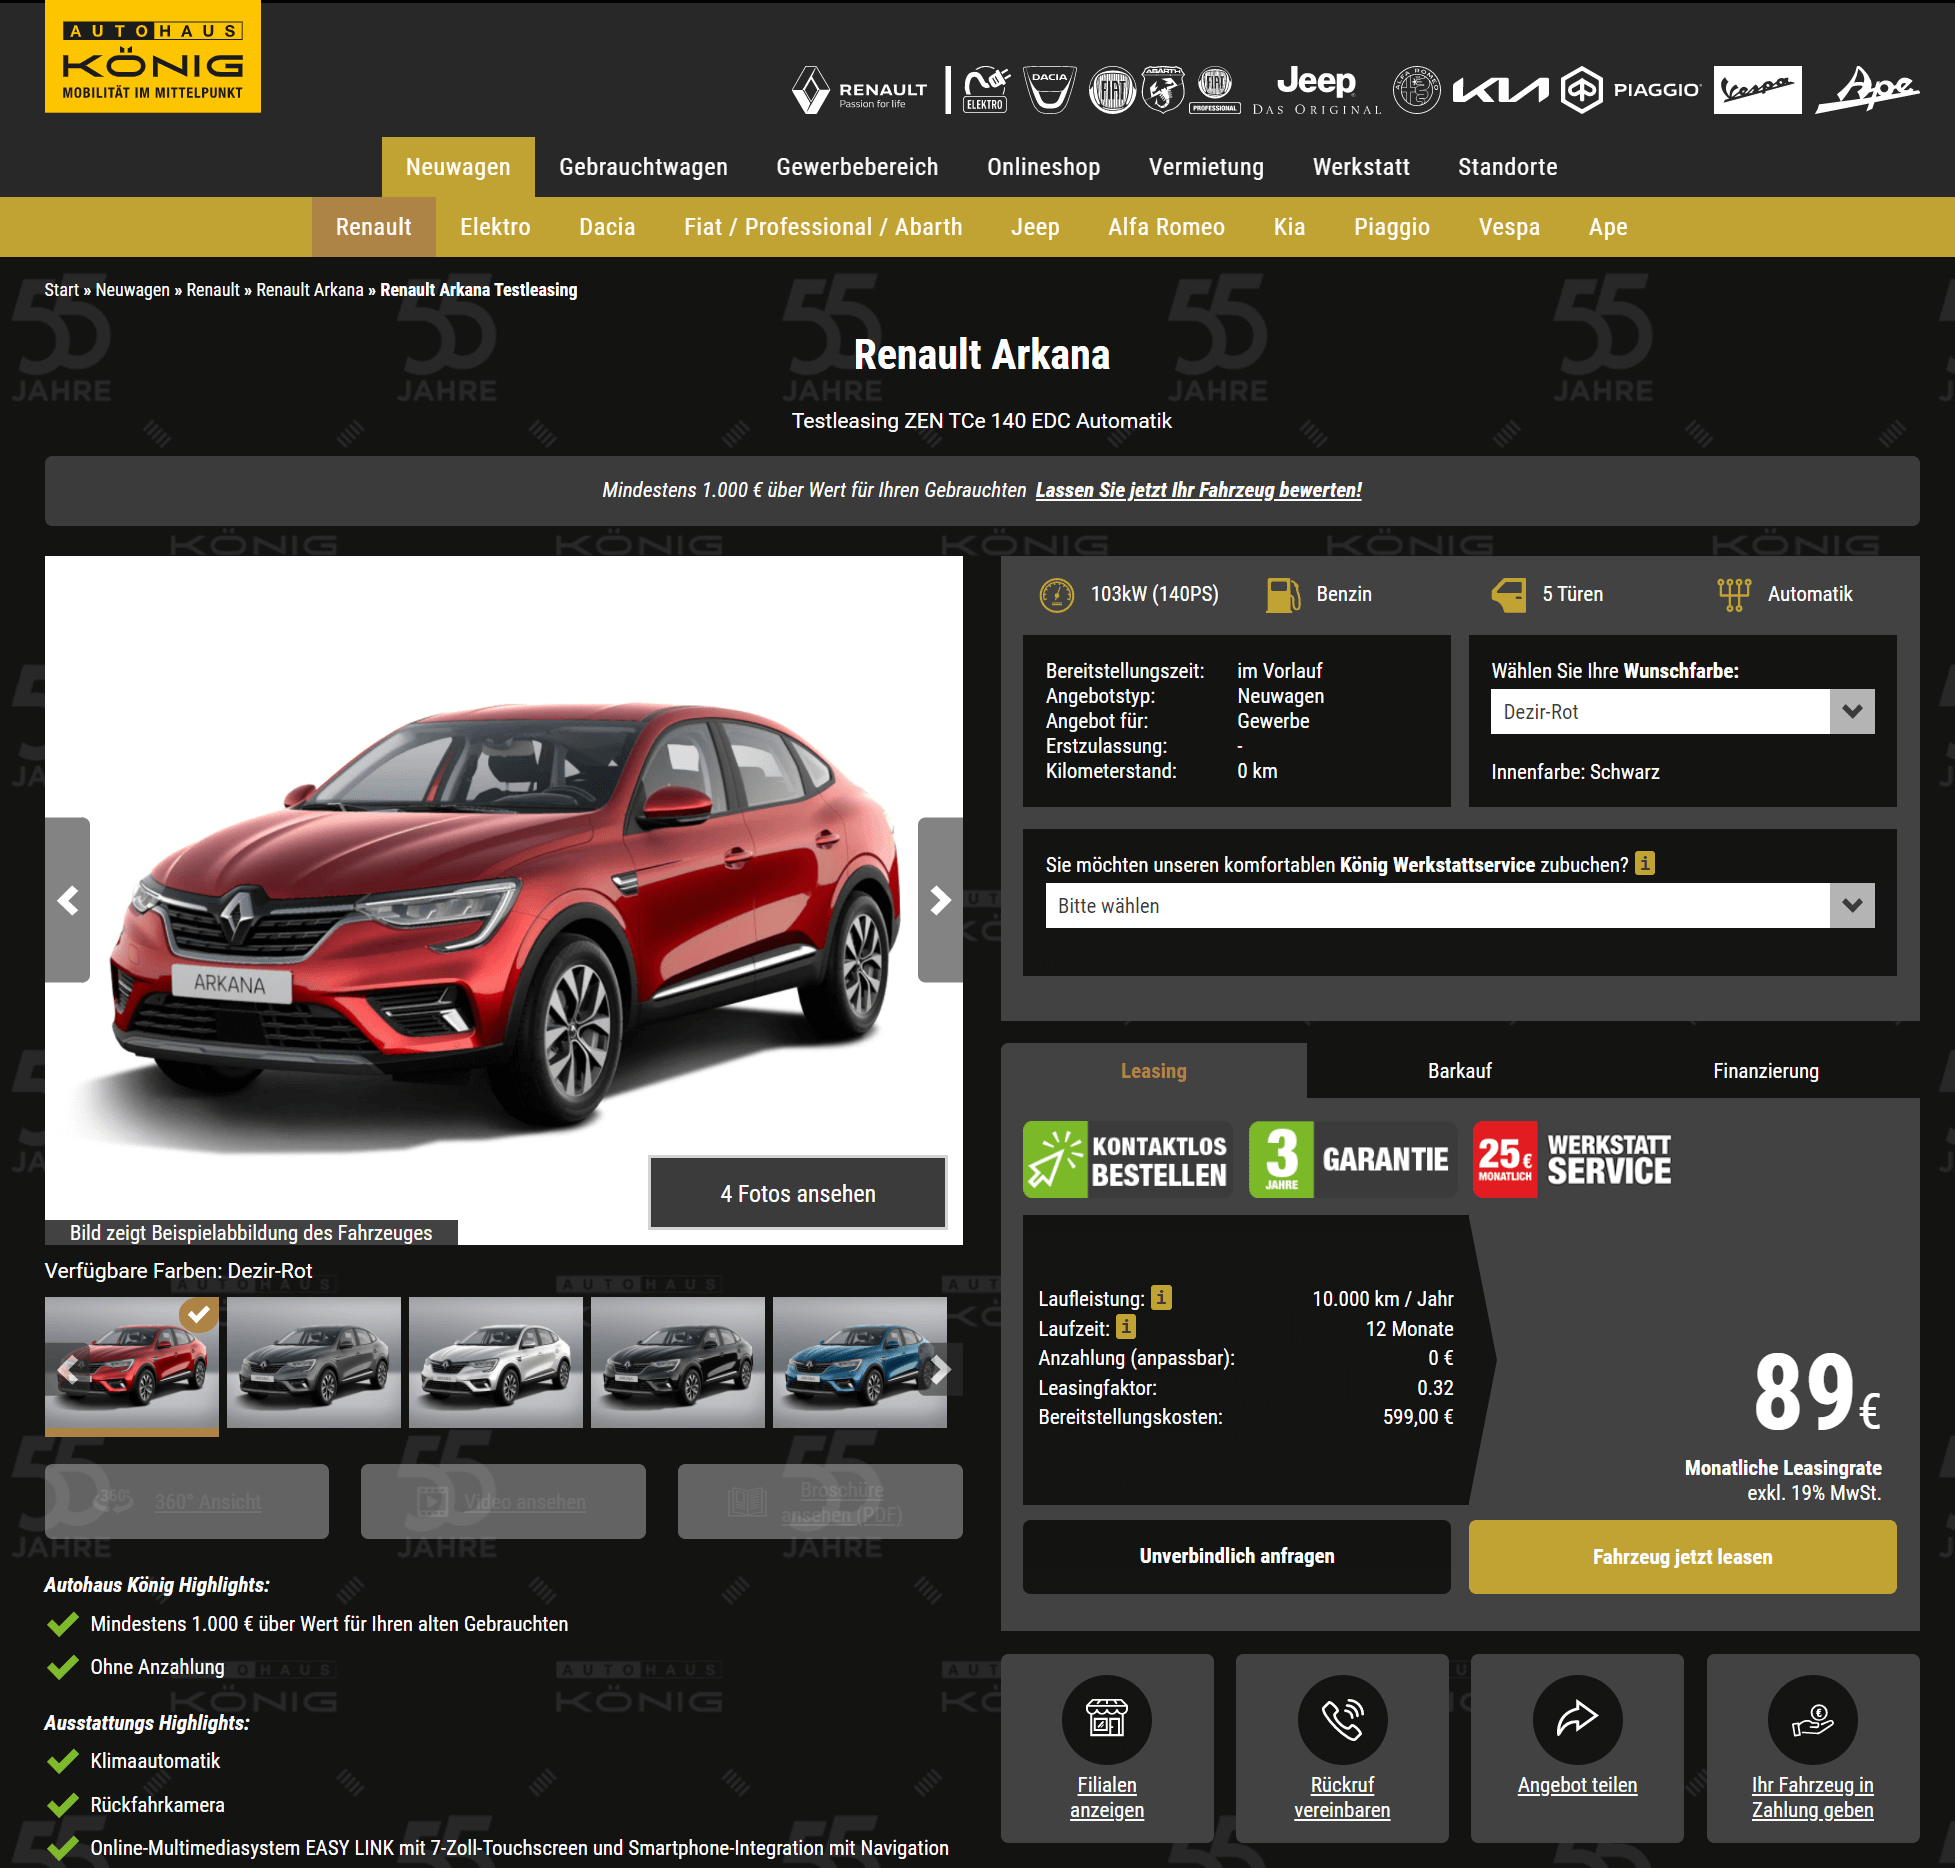1955x1868 pixels.
Task: Select the black car color thumbnail
Action: click(x=678, y=1362)
